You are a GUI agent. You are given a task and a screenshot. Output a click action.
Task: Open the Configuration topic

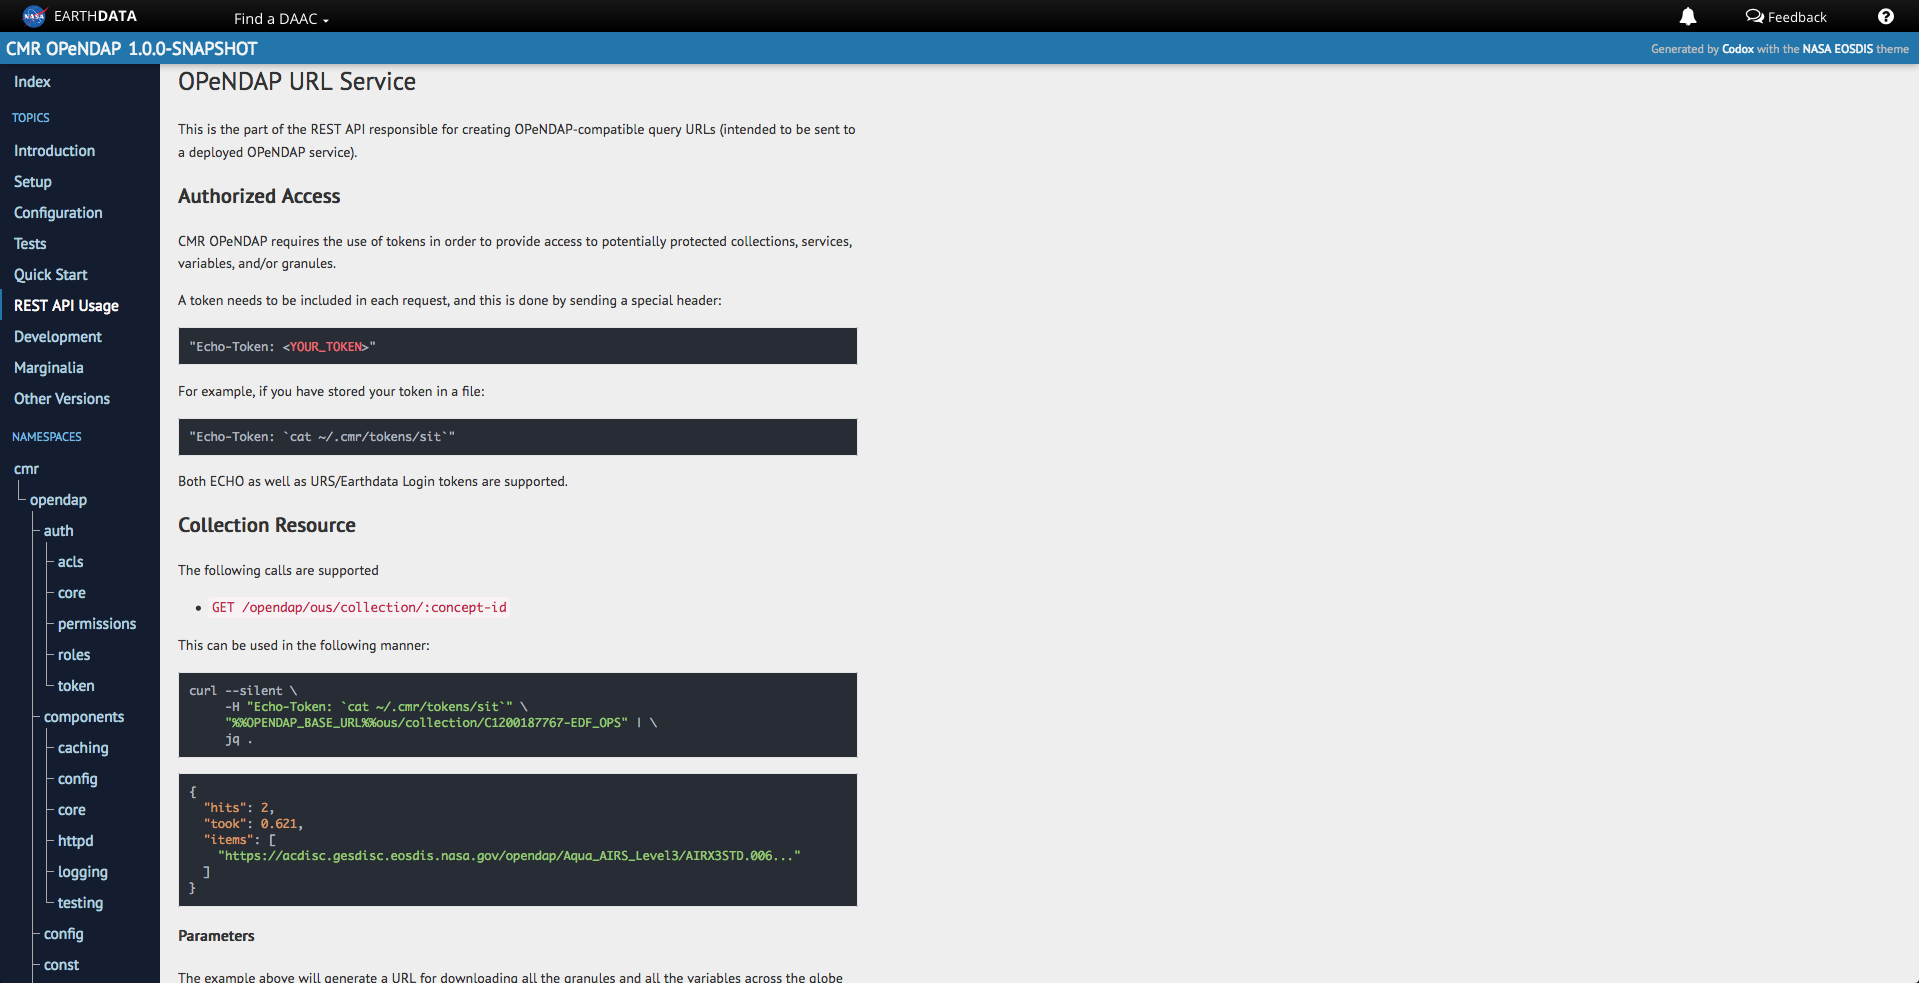tap(58, 213)
